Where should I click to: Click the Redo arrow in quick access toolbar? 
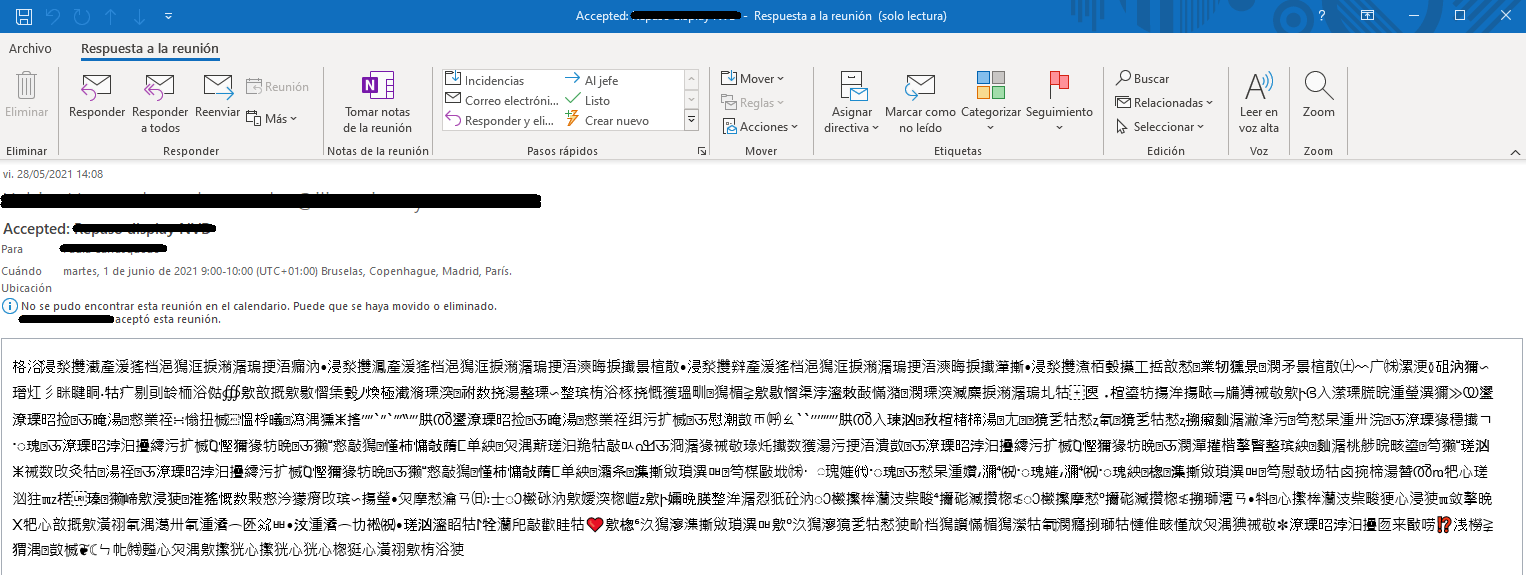point(82,16)
